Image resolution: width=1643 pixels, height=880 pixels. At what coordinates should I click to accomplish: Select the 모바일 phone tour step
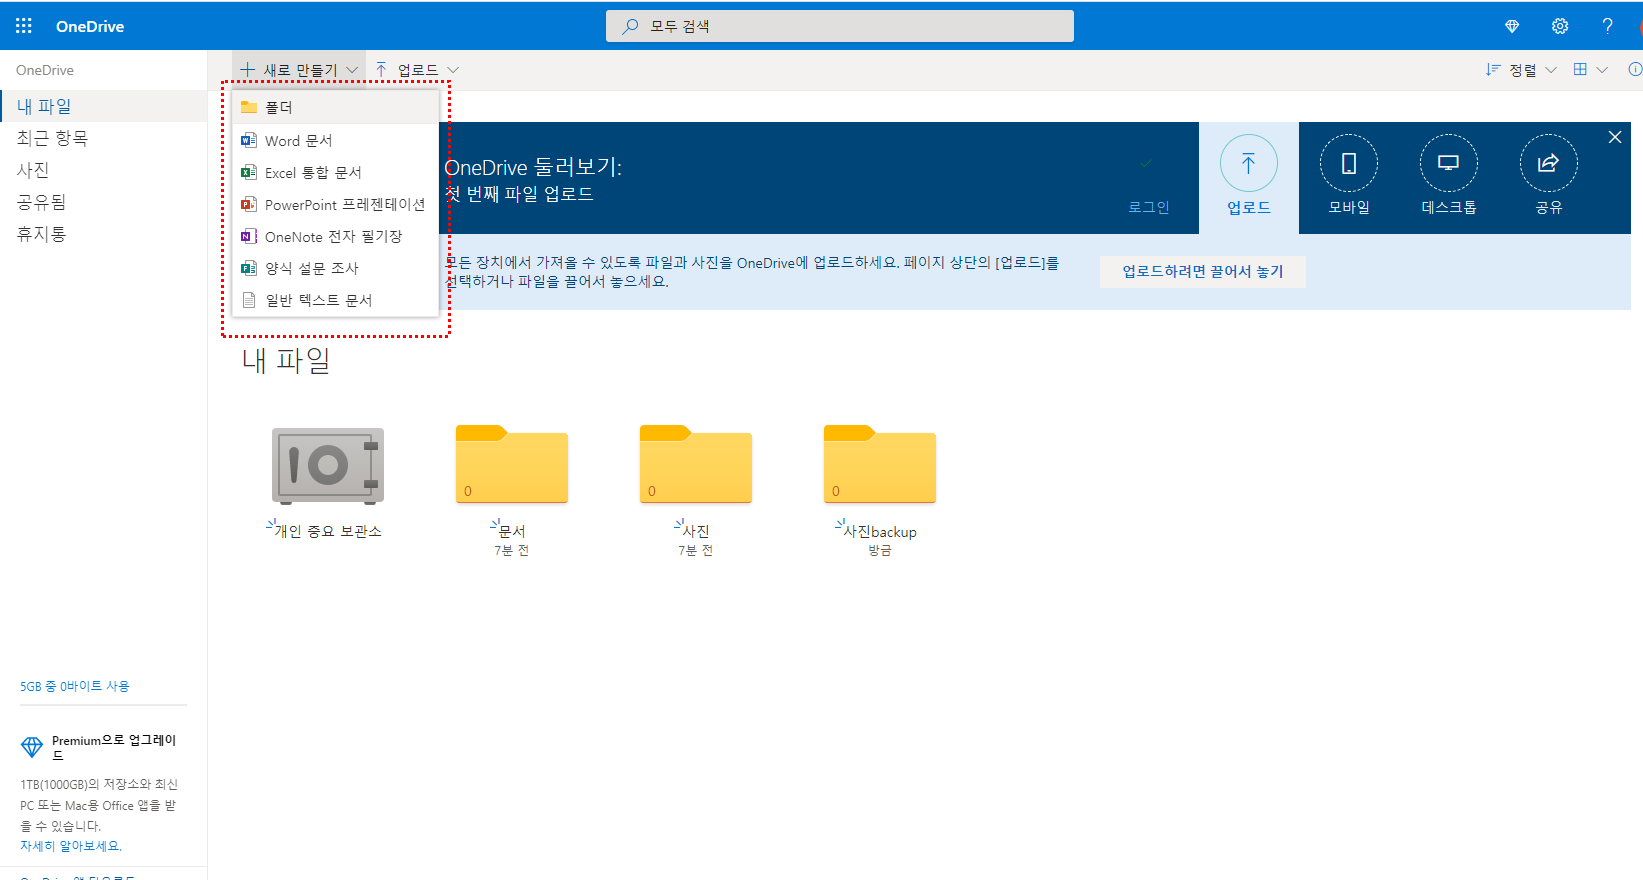[1349, 178]
